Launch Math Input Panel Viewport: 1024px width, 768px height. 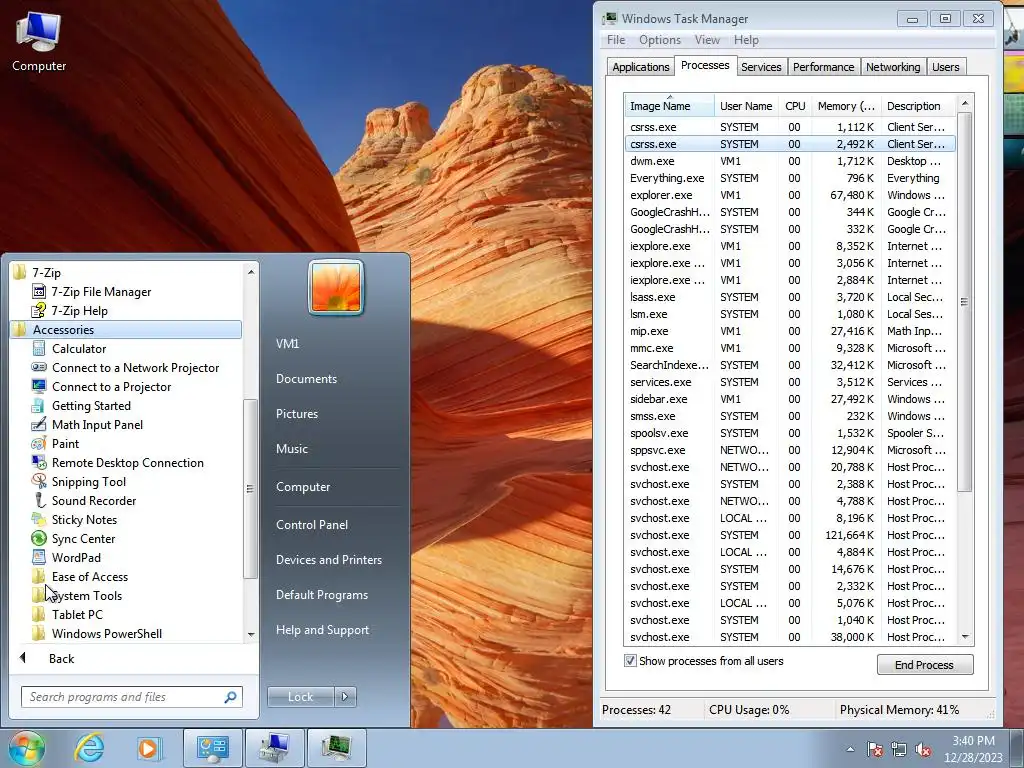pos(97,424)
